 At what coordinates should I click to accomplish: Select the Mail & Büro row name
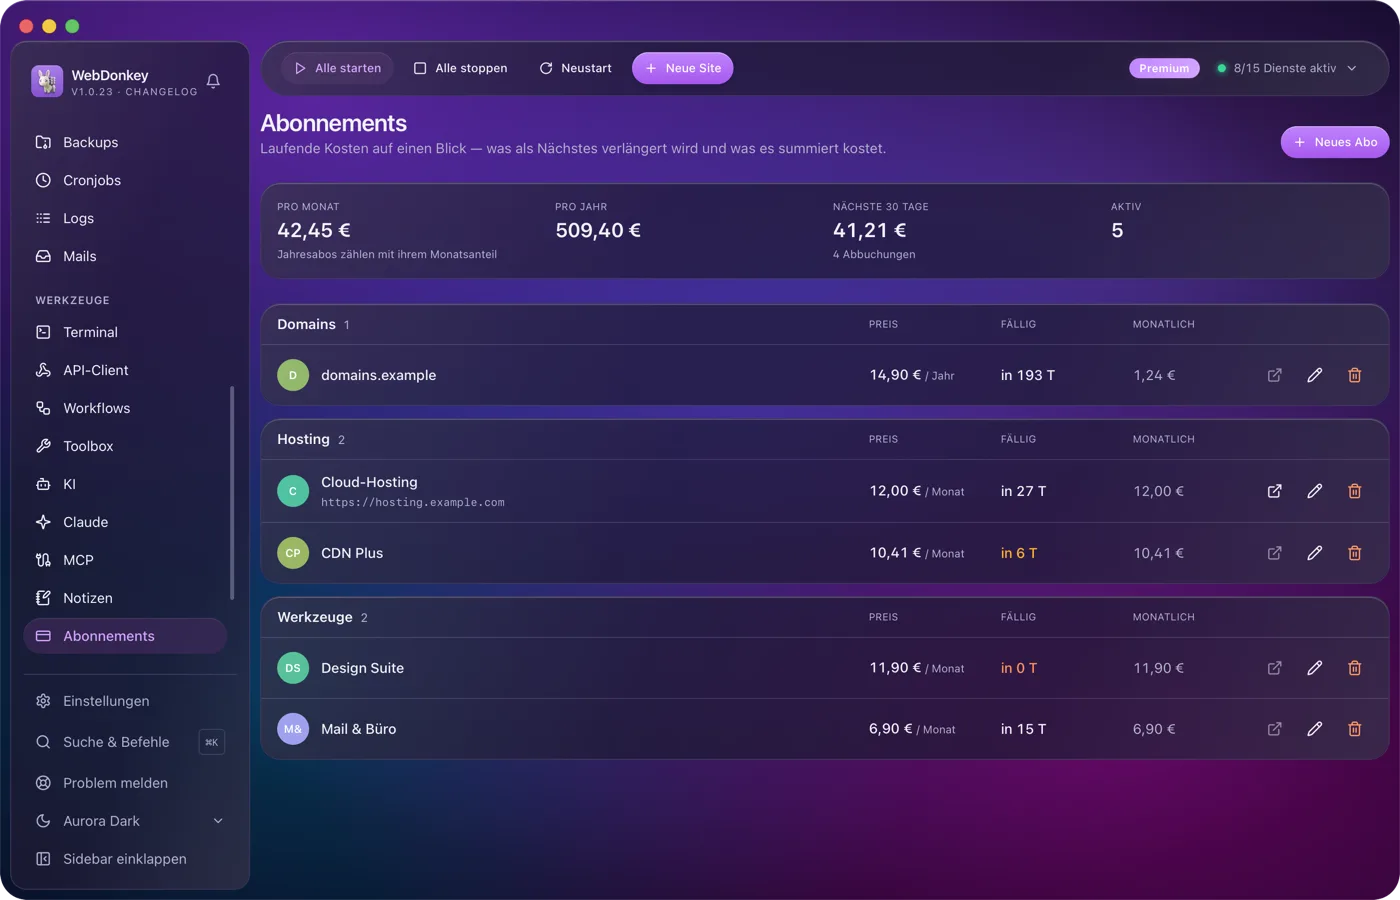pos(359,729)
